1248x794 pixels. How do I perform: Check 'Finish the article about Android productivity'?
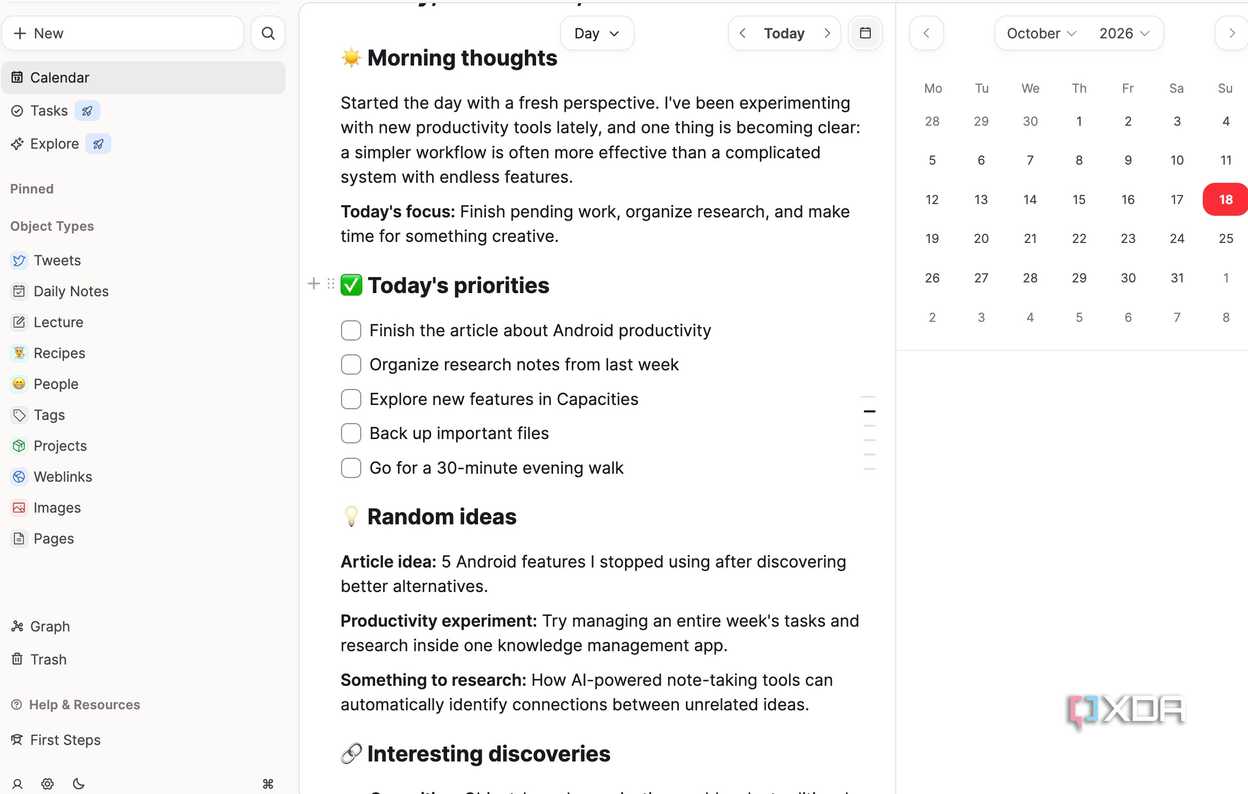(351, 330)
